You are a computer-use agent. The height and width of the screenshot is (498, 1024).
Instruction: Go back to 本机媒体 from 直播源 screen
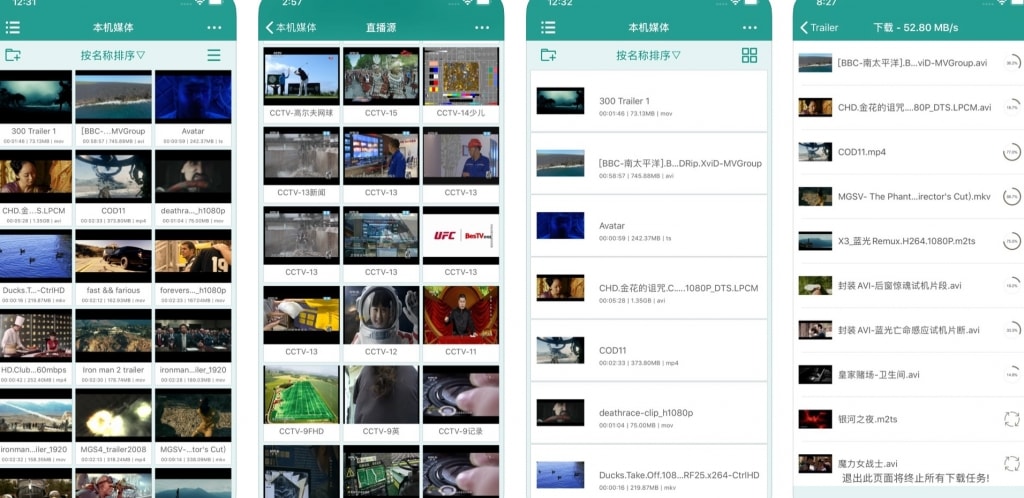[x=291, y=27]
